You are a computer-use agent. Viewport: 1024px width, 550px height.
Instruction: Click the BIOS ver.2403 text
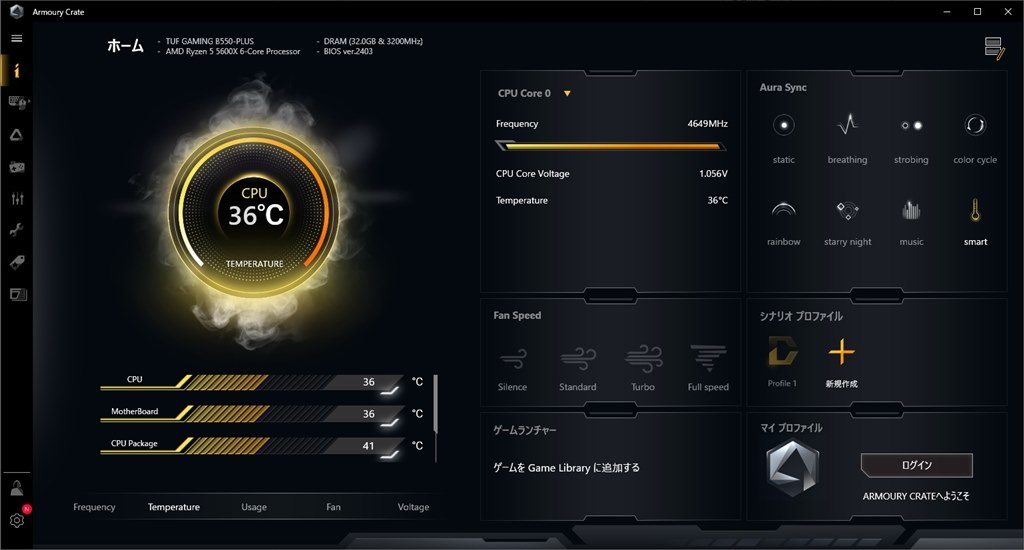348,52
